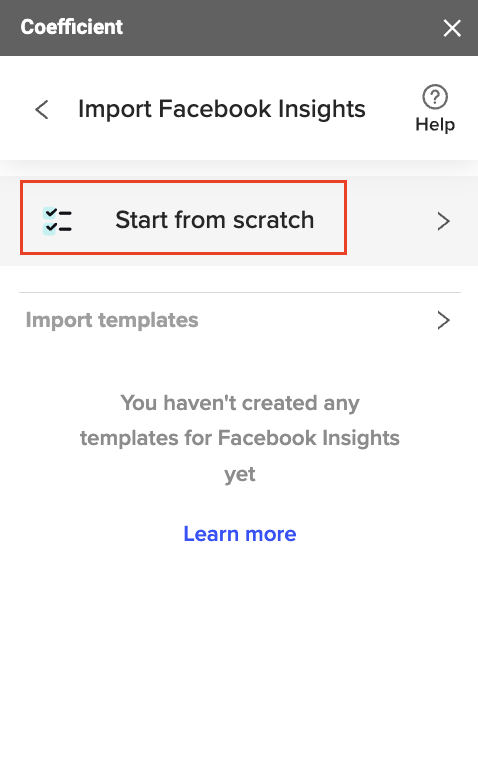Open the chevron arrow next to Start from scratch
Image resolution: width=478 pixels, height=774 pixels.
443,221
